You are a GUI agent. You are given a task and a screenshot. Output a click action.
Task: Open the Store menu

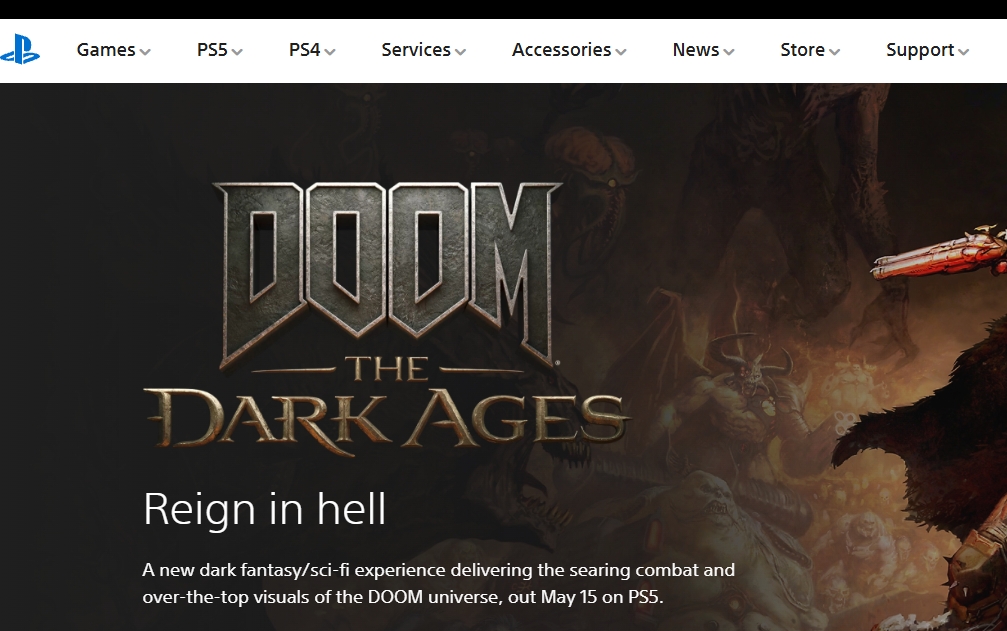coord(810,50)
